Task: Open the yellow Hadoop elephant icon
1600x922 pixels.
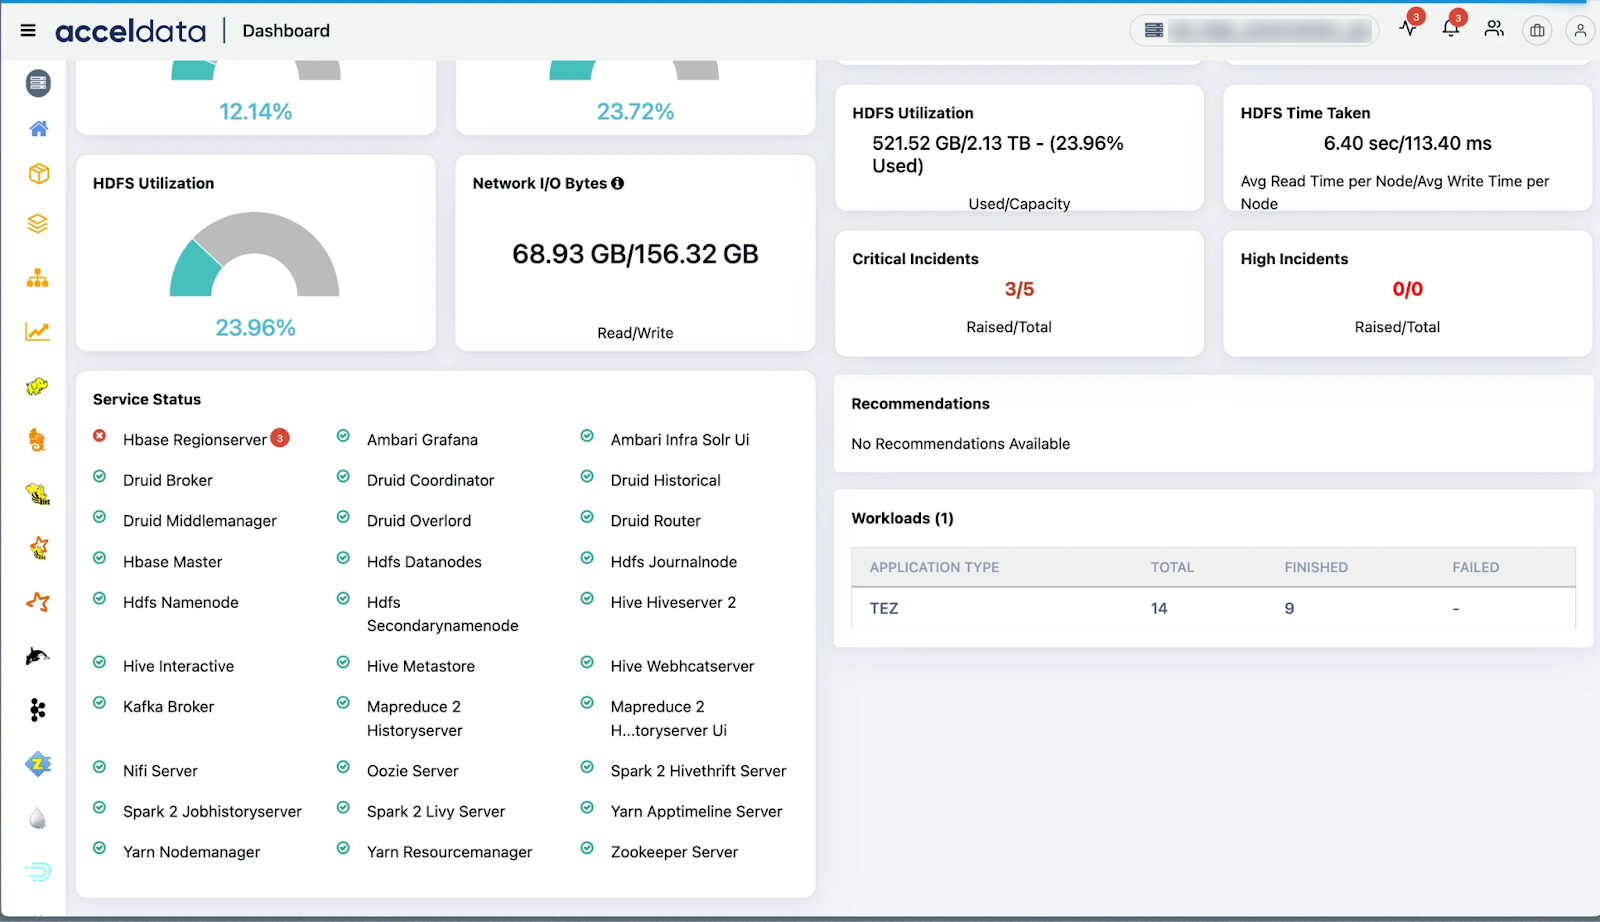Action: pyautogui.click(x=38, y=386)
